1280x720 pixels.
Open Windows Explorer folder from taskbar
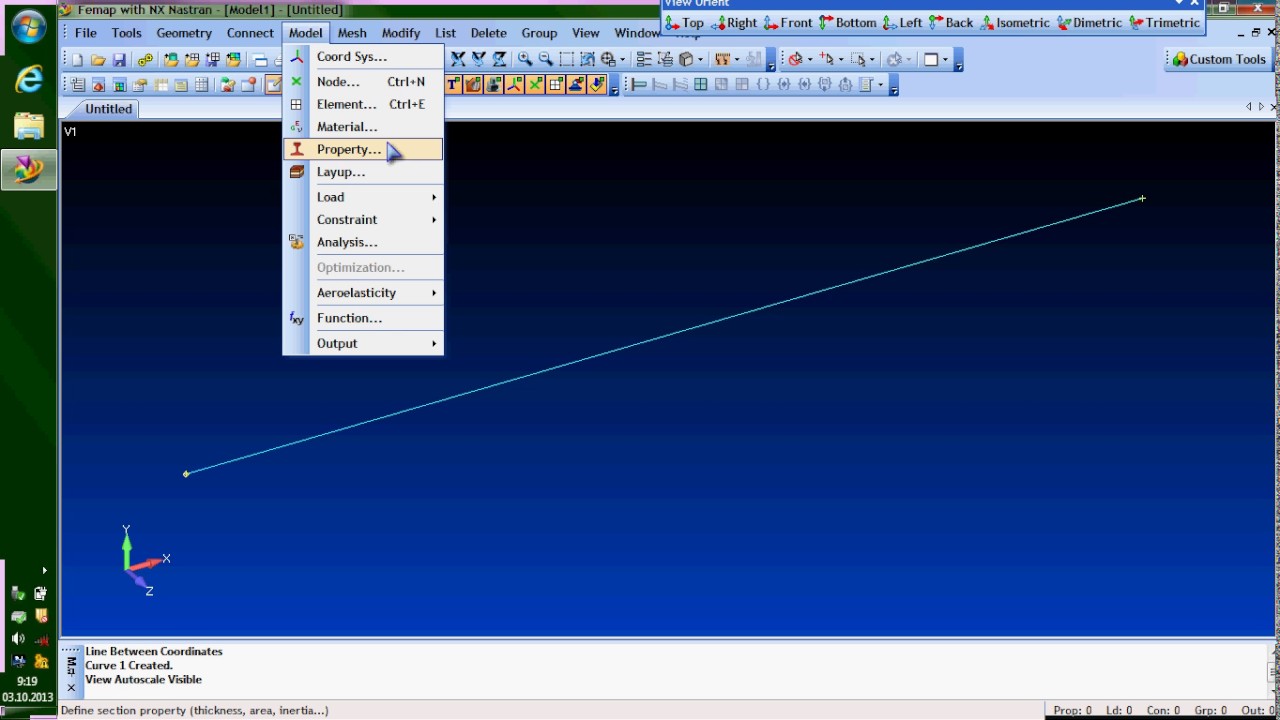pos(29,125)
